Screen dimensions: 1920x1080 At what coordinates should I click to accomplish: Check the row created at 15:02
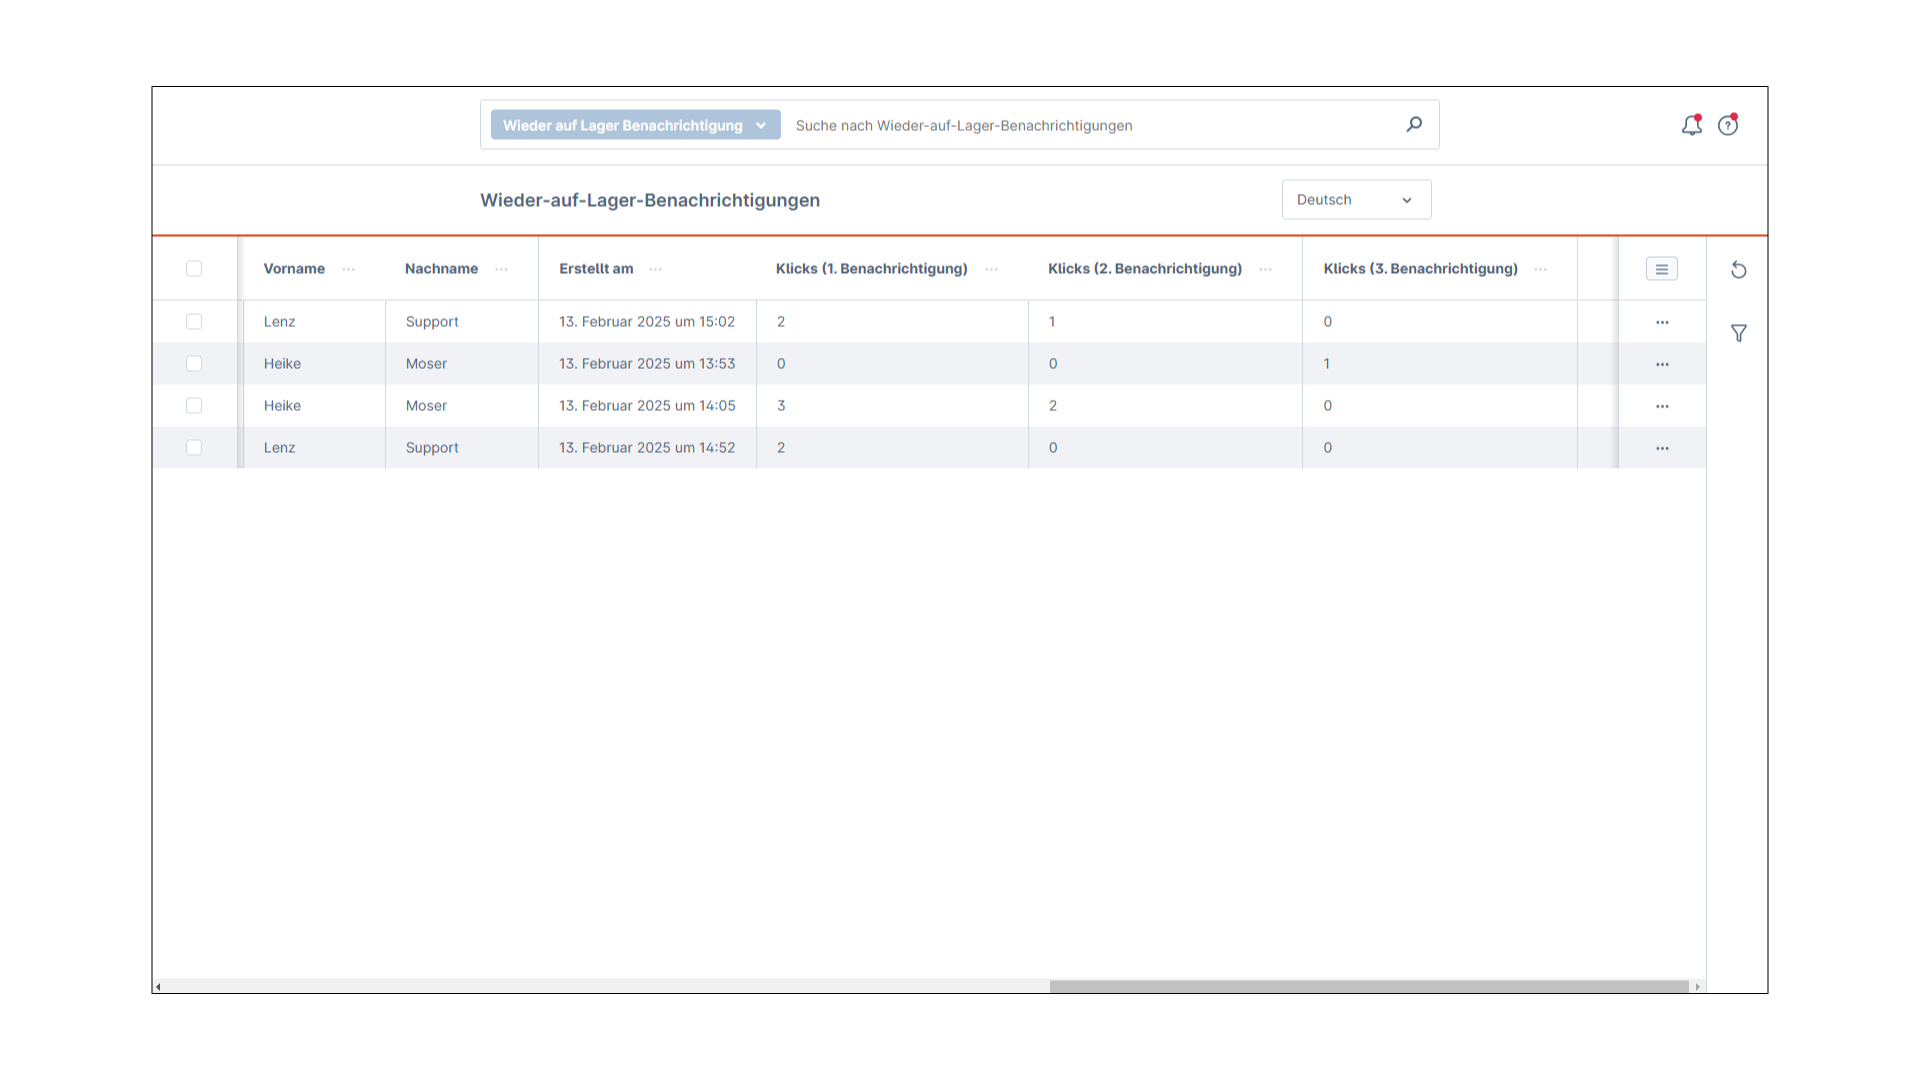194,322
